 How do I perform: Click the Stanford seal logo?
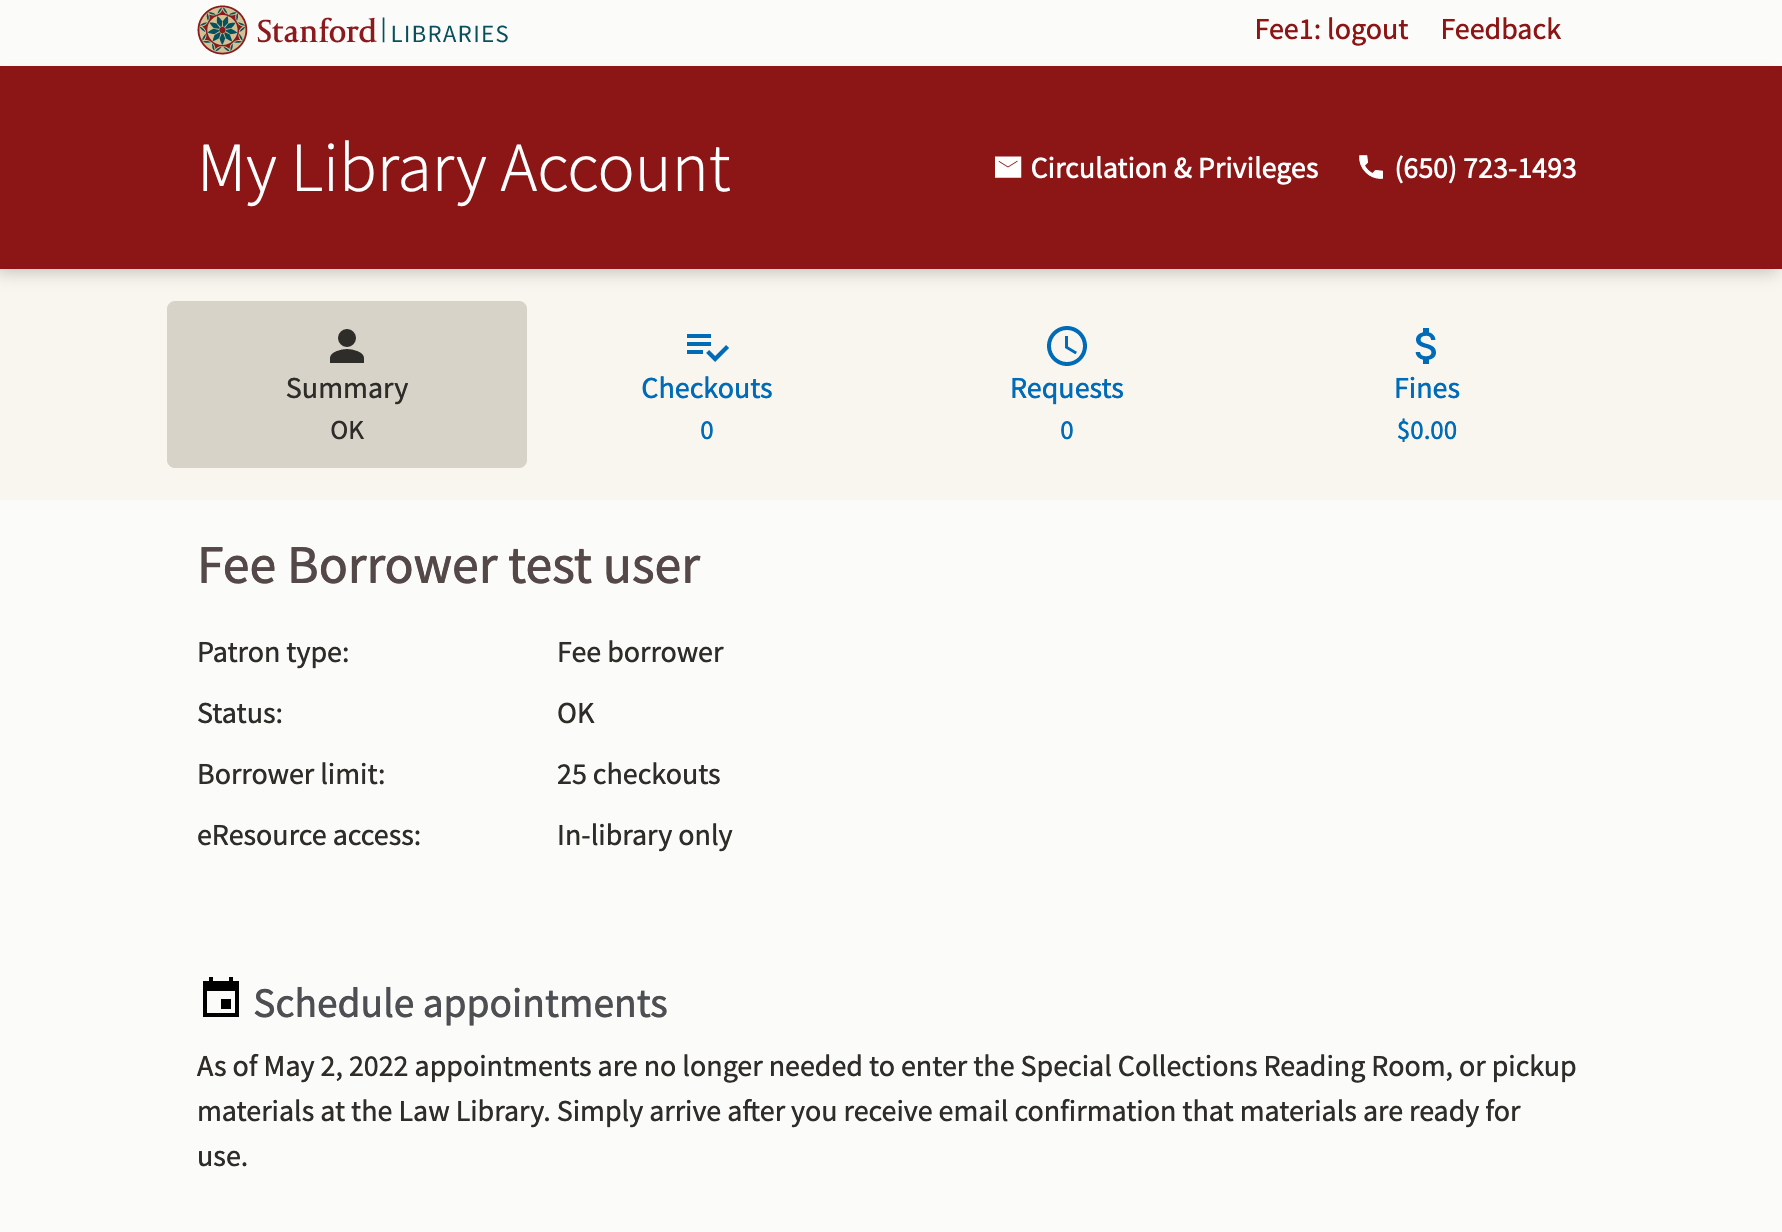[220, 30]
